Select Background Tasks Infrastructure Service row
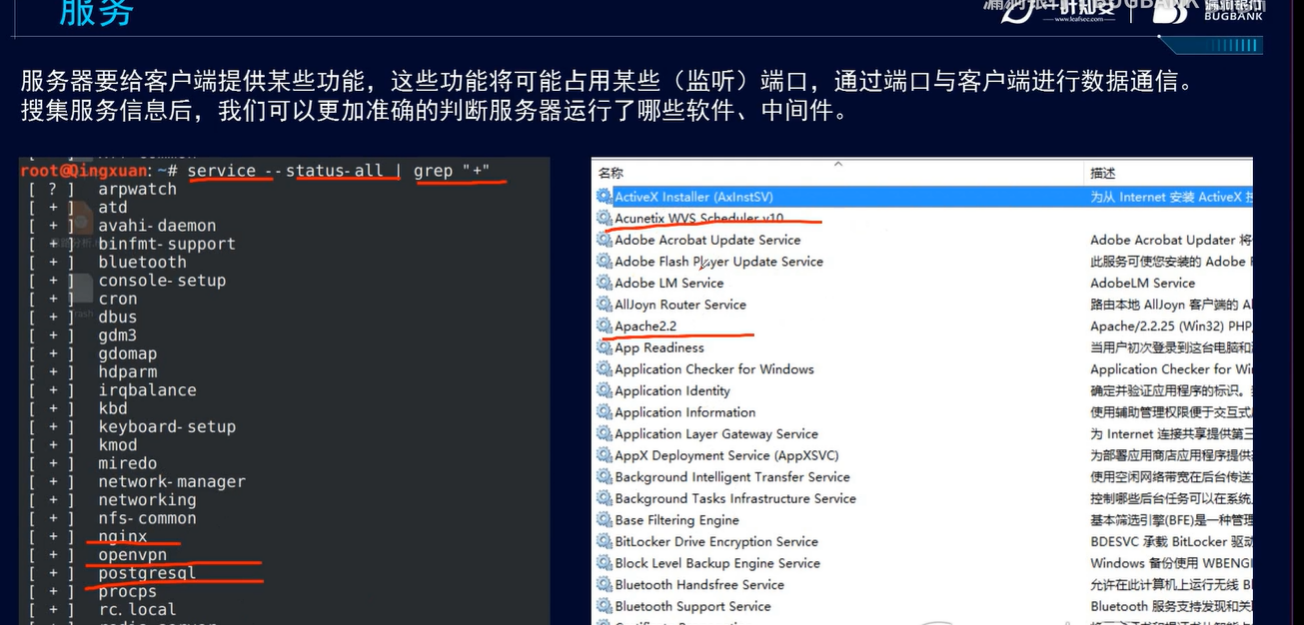Viewport: 1304px width, 625px height. [x=922, y=498]
